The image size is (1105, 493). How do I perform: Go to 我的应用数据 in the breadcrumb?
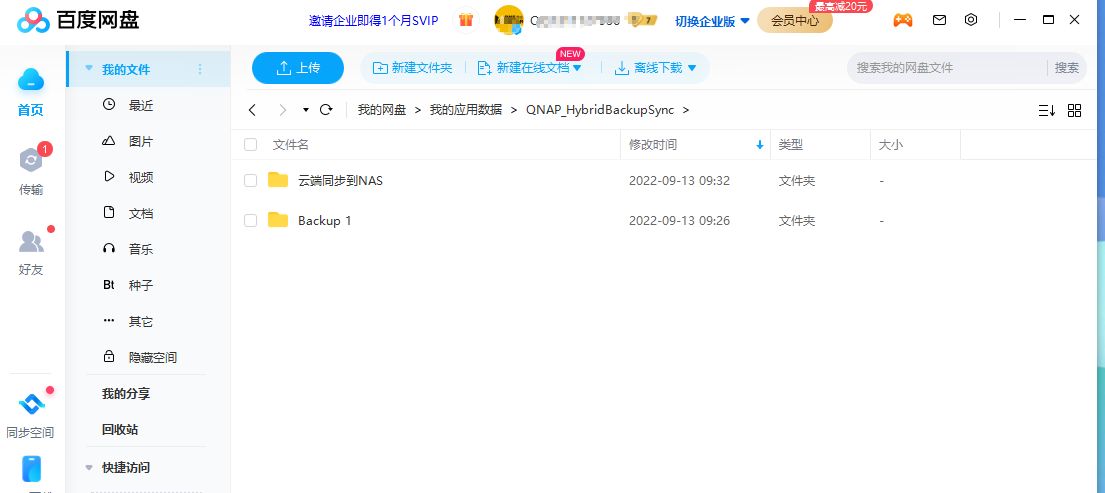pyautogui.click(x=466, y=110)
